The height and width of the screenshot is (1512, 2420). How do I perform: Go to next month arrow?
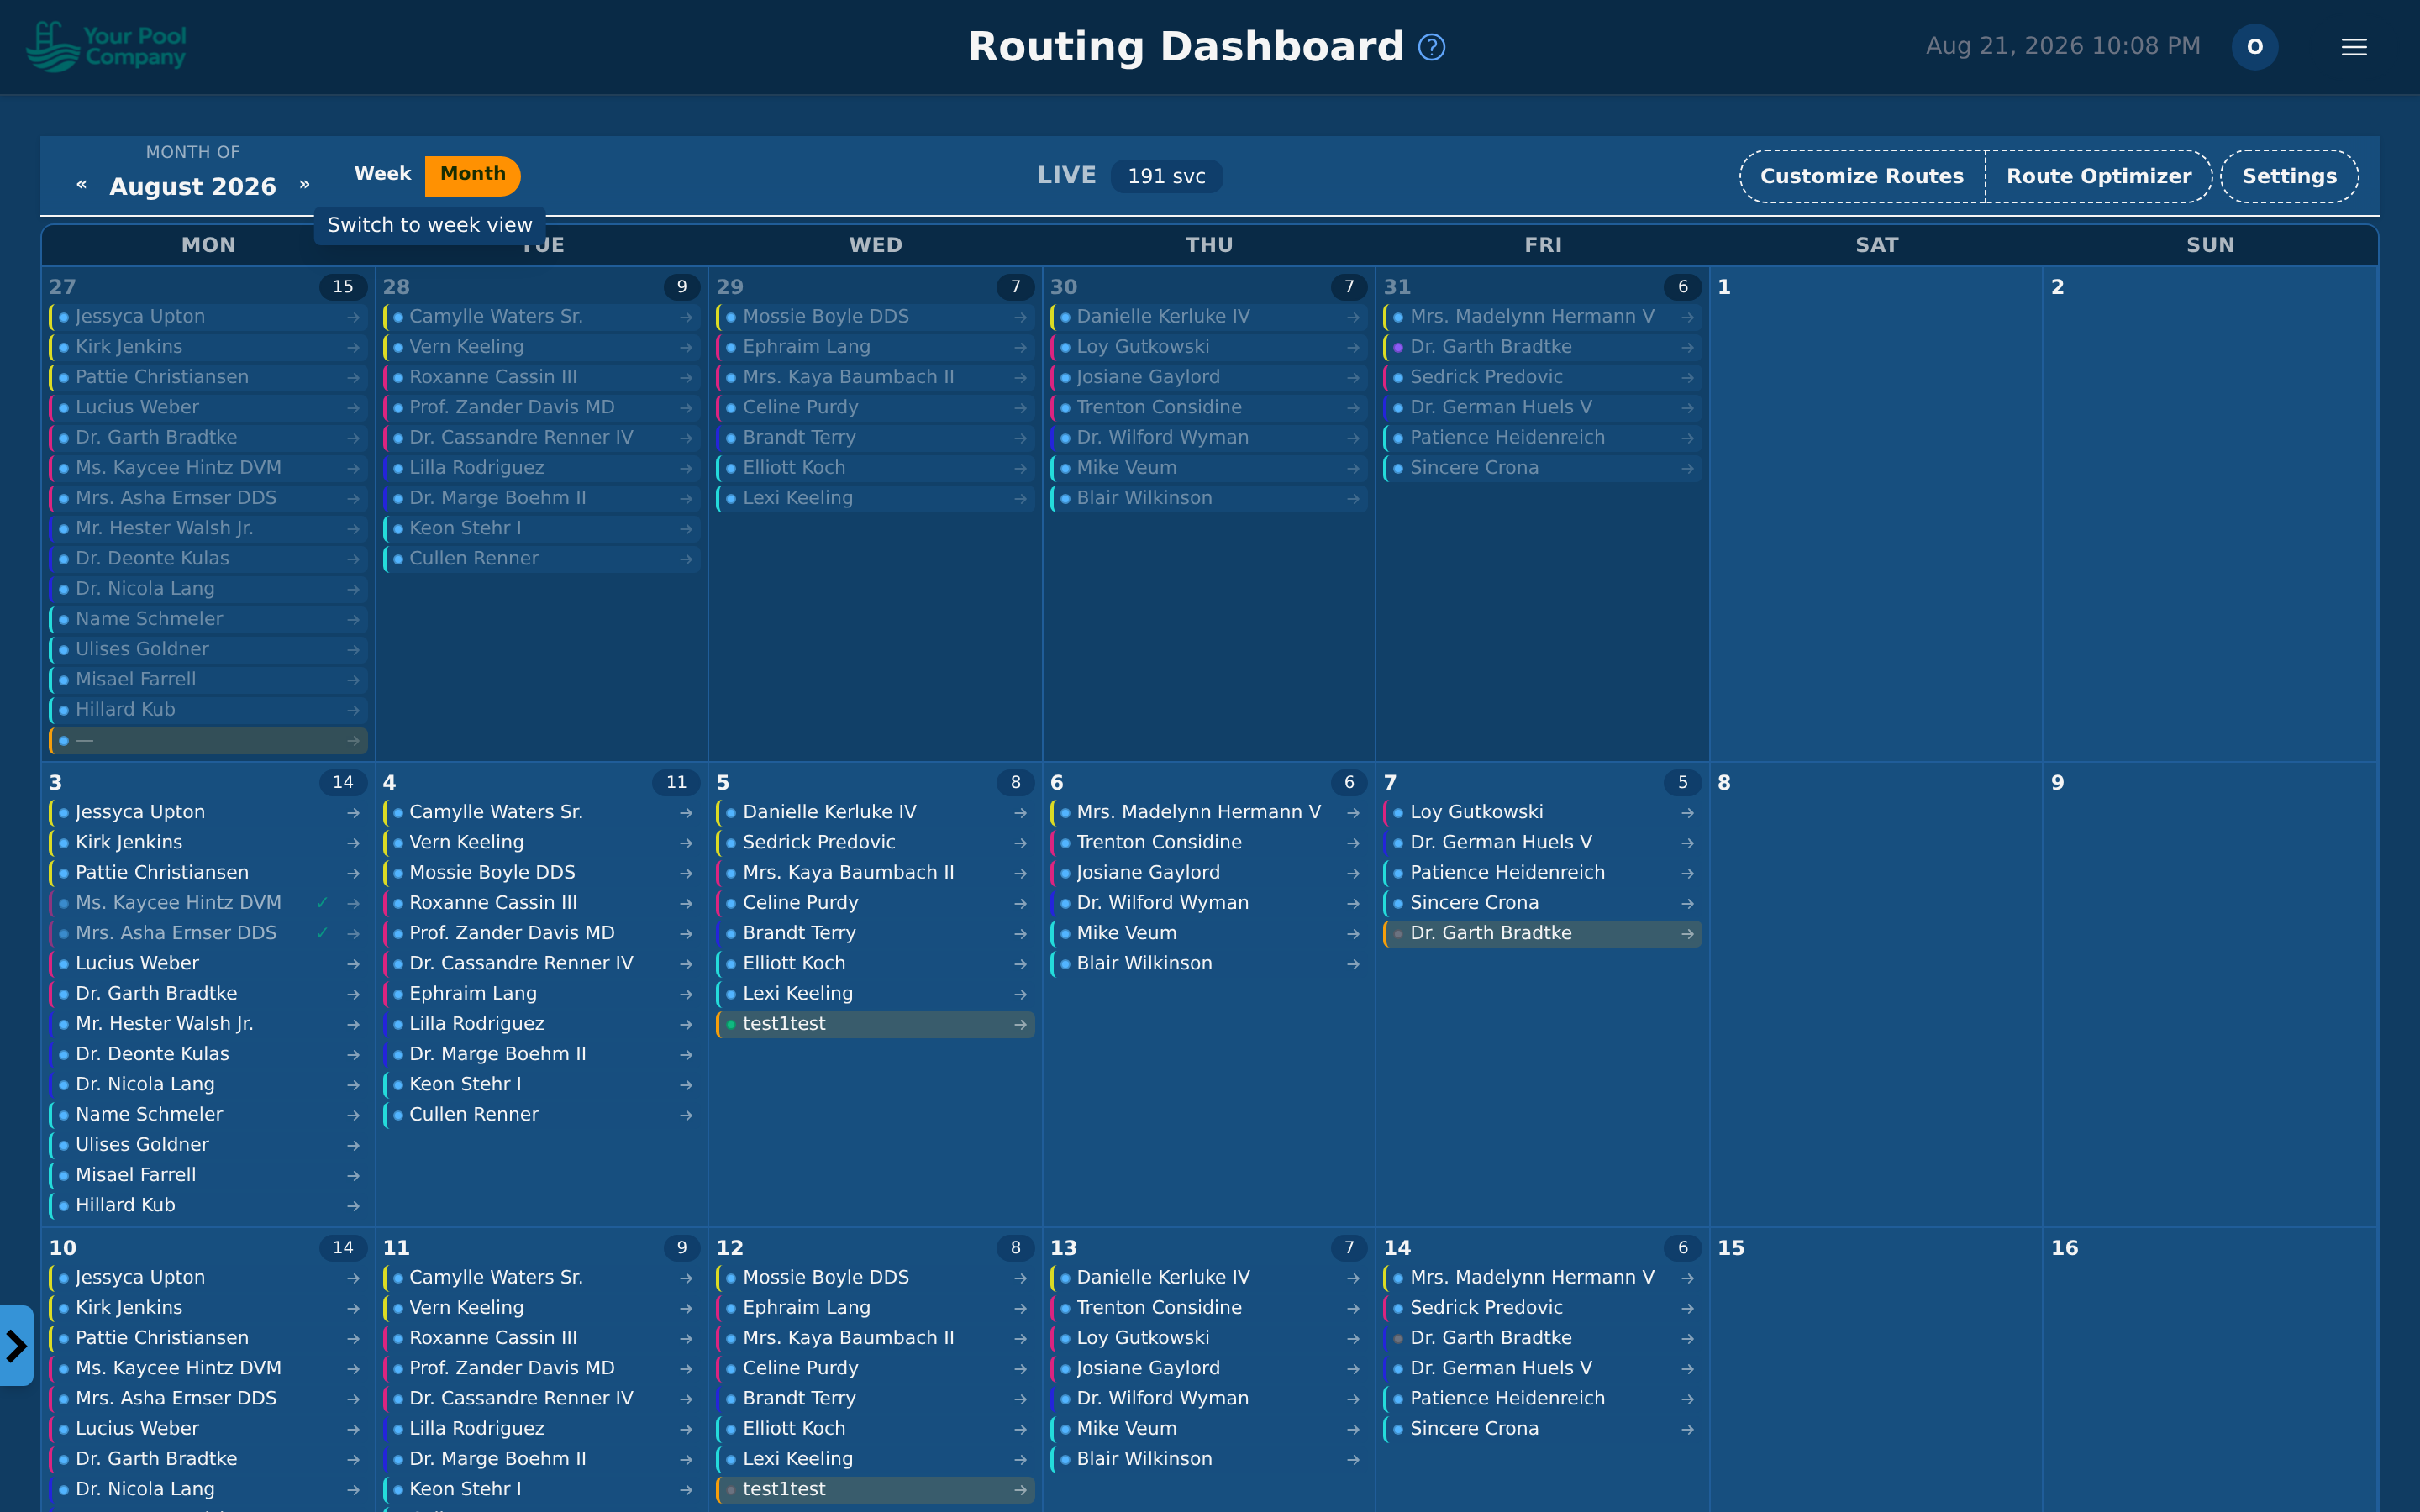pos(304,185)
